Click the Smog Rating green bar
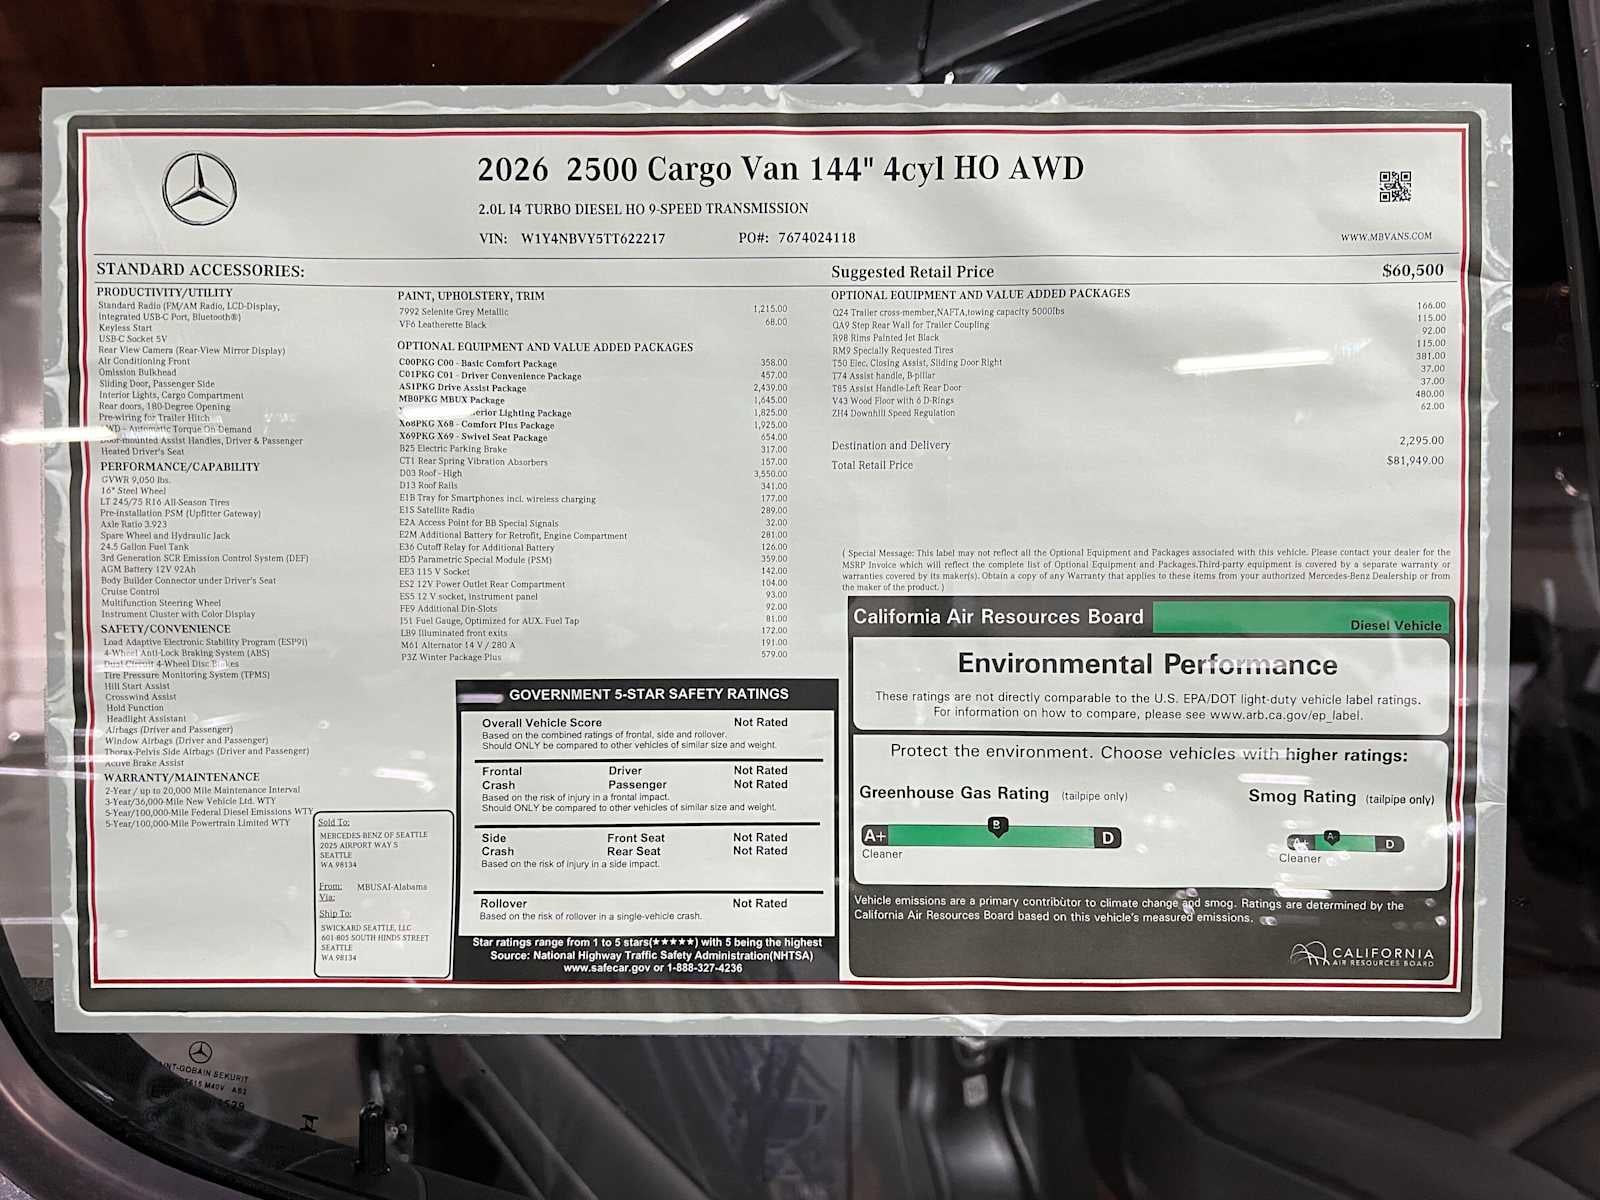The height and width of the screenshot is (1200, 1600). [1346, 844]
